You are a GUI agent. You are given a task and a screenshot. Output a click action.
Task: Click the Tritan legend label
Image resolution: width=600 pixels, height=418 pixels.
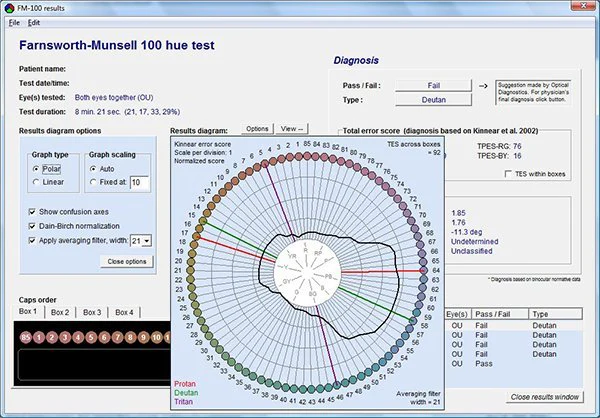pyautogui.click(x=184, y=402)
